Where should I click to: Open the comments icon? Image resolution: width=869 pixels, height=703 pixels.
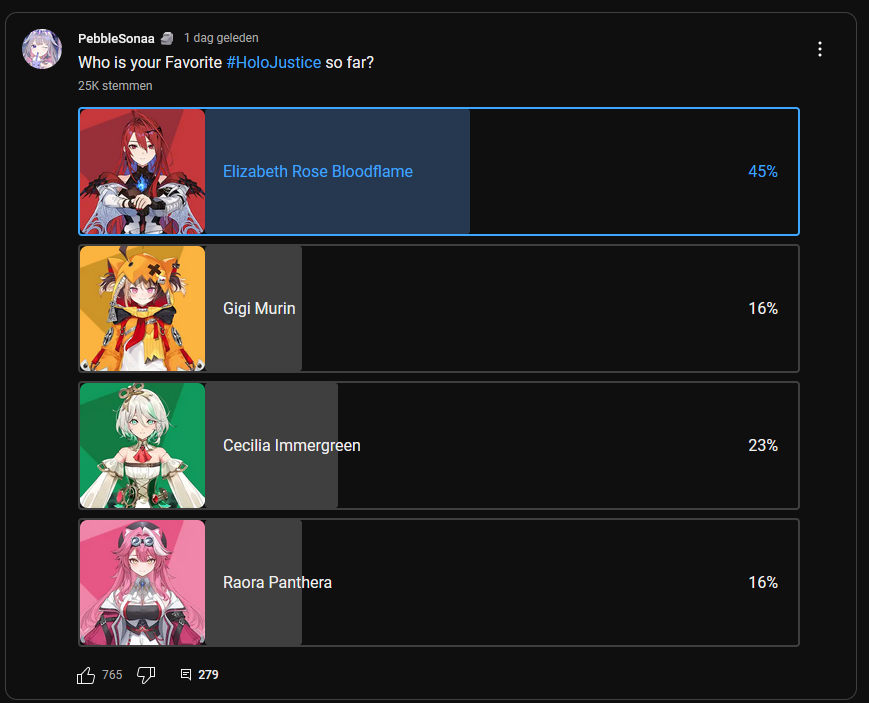186,675
